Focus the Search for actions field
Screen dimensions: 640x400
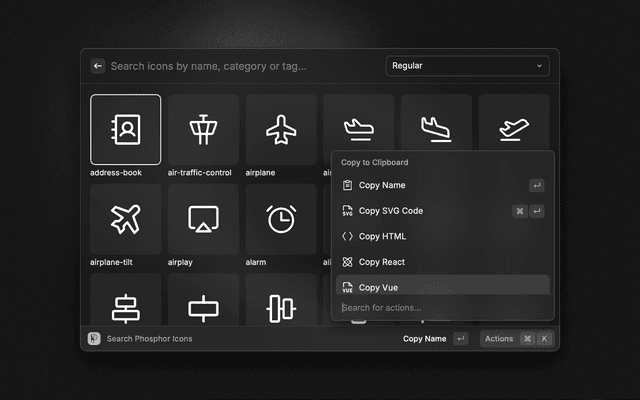(442, 308)
